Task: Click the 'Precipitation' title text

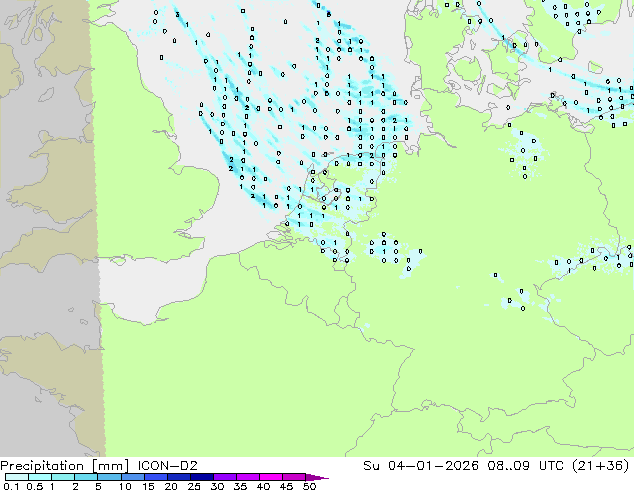Action: pos(42,466)
